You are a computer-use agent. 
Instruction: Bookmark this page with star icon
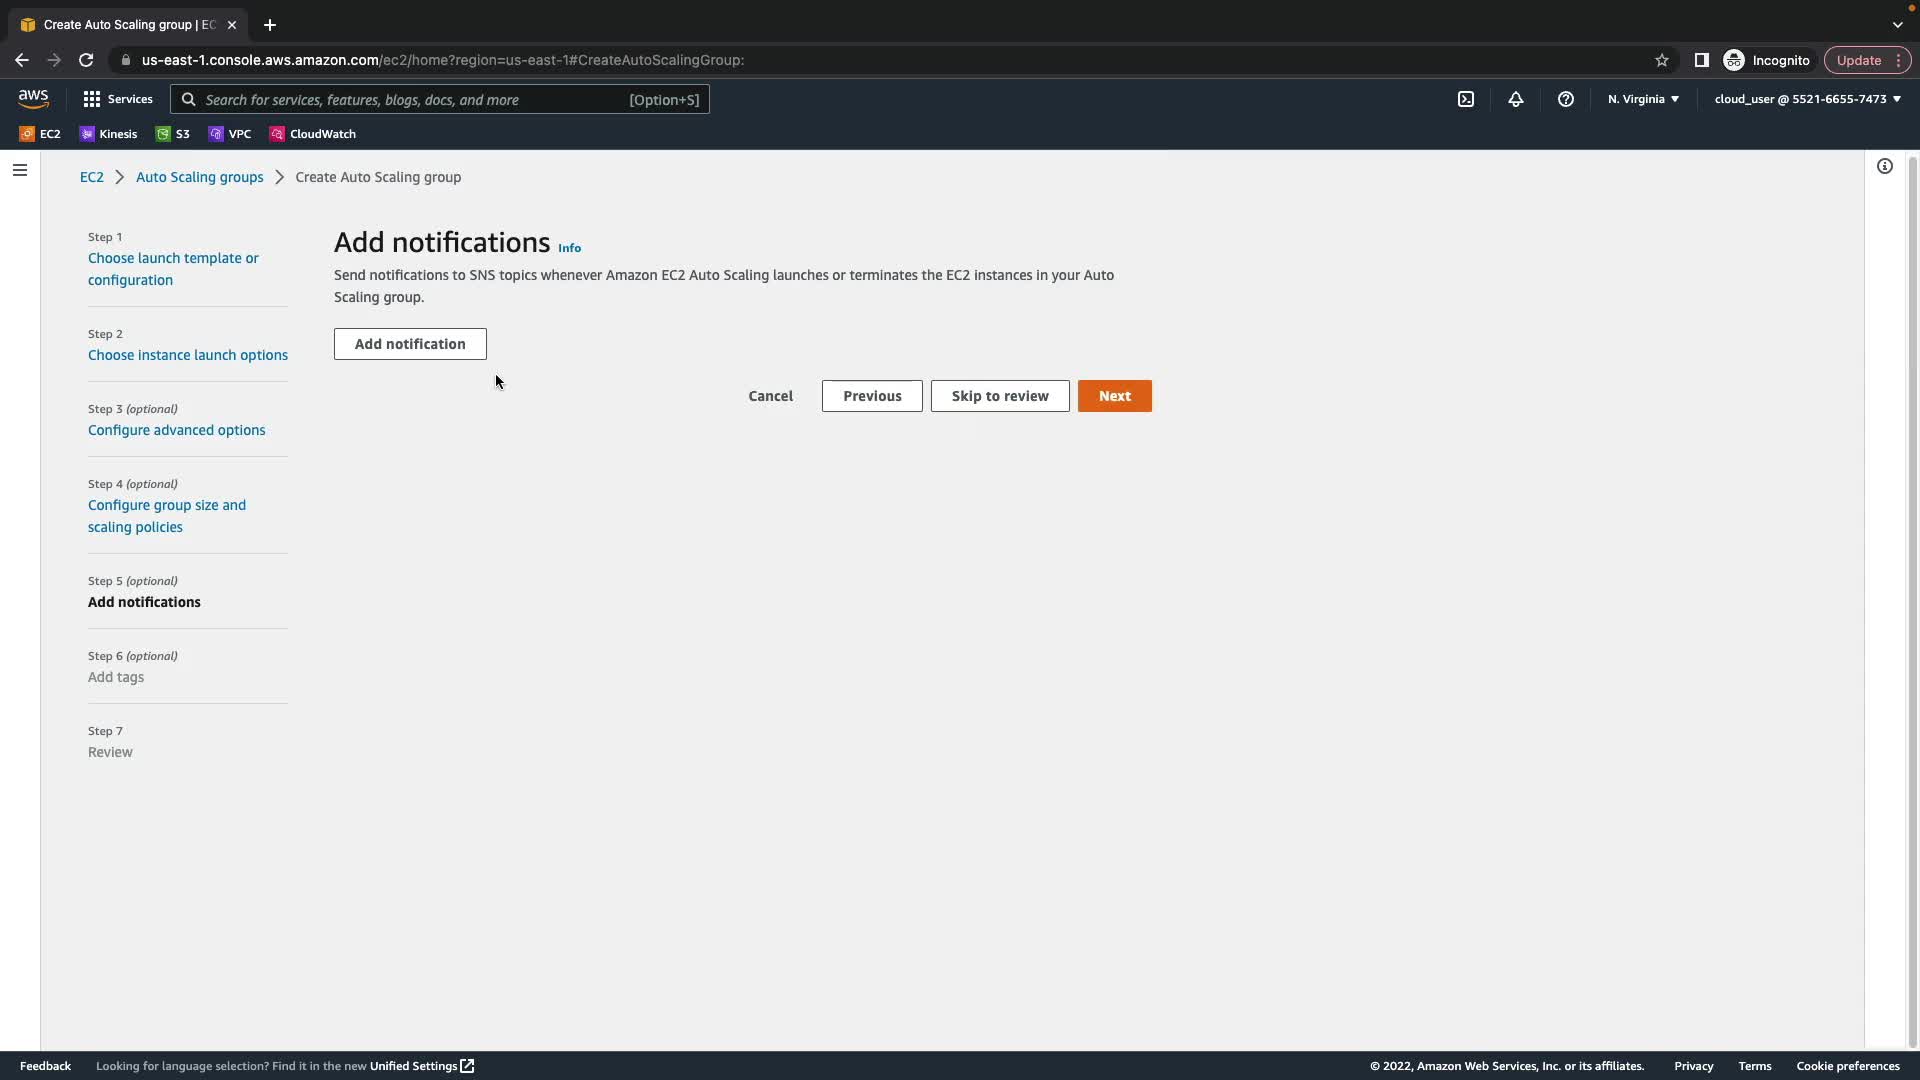(1661, 60)
